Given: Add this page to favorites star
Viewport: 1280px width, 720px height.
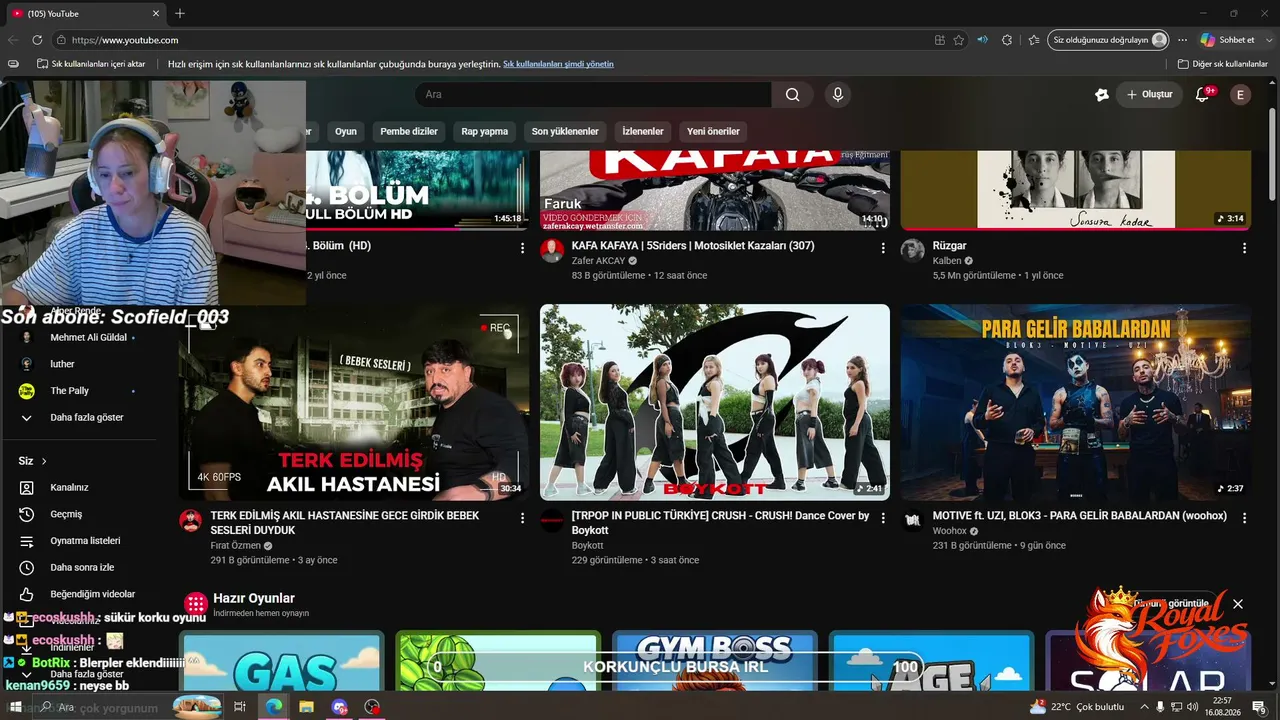Looking at the screenshot, I should (x=959, y=40).
